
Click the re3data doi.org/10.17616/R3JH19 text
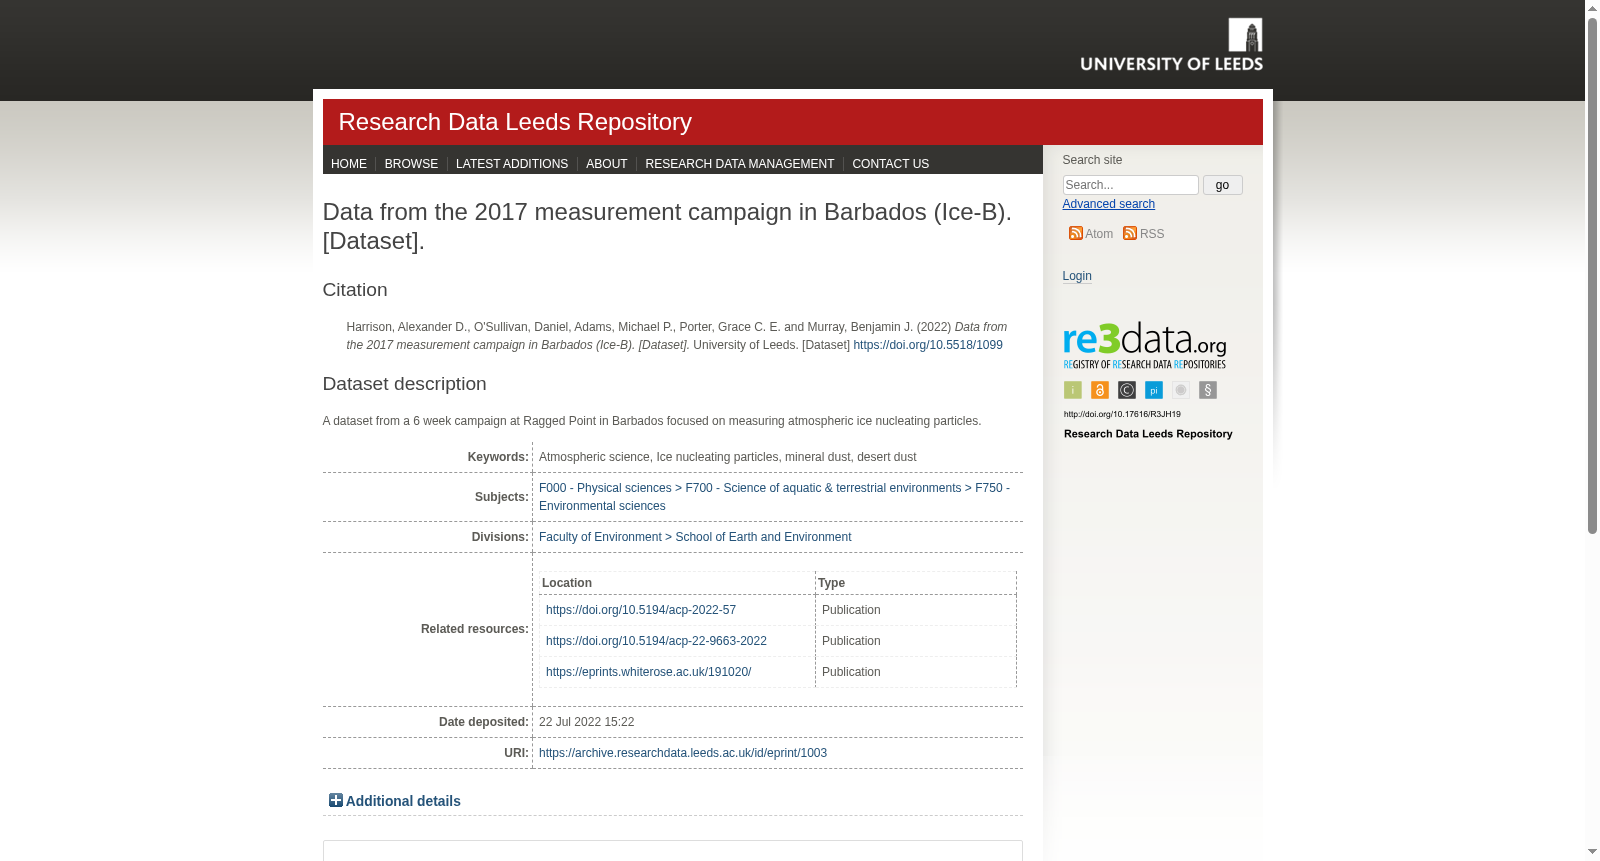1122,414
